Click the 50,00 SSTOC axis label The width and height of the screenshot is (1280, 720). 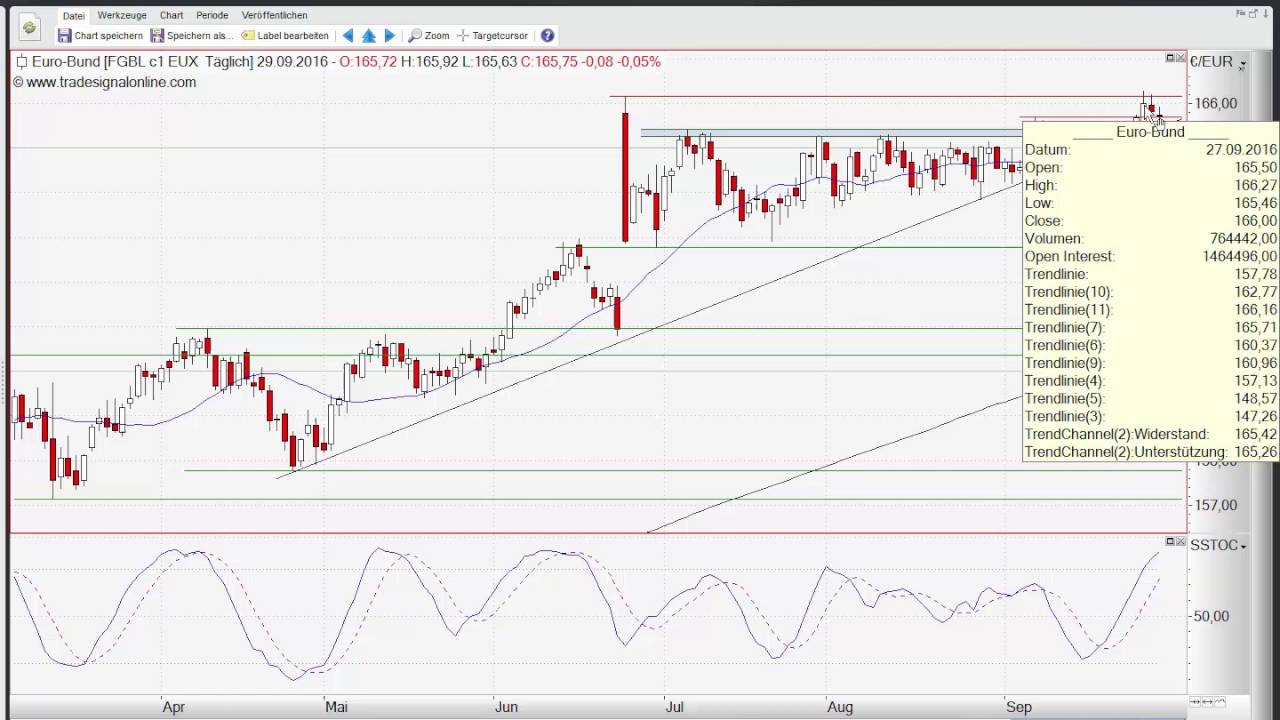point(1211,616)
